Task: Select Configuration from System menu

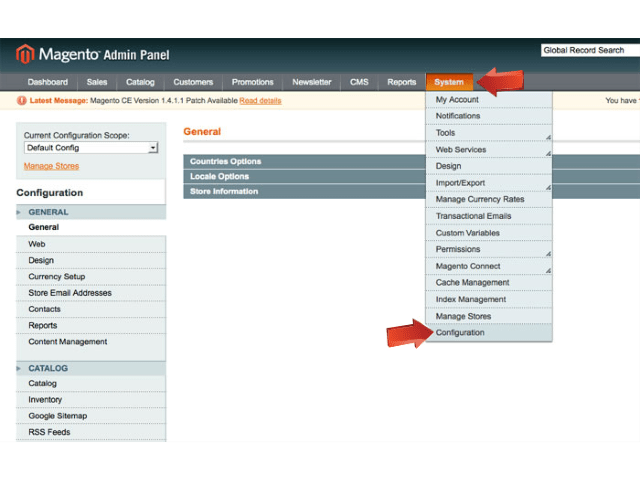Action: point(460,333)
